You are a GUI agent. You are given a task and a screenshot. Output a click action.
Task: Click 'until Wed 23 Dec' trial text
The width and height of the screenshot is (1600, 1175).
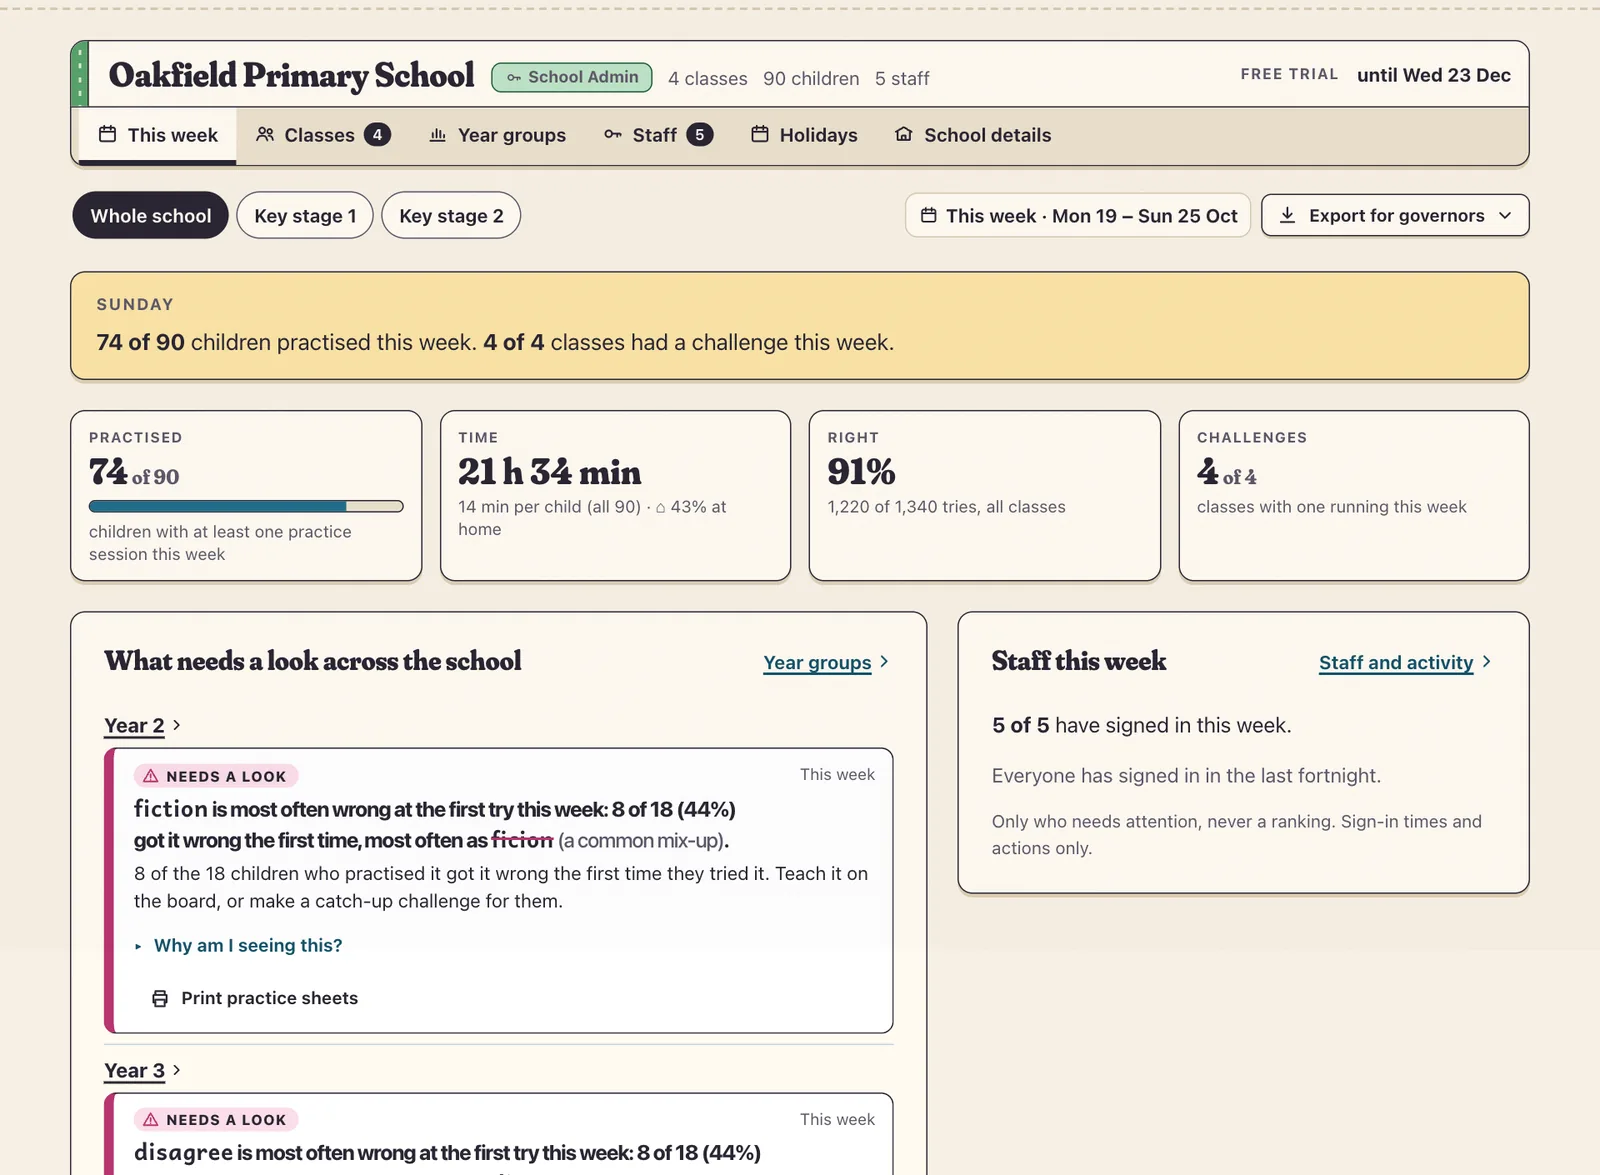tap(1434, 75)
